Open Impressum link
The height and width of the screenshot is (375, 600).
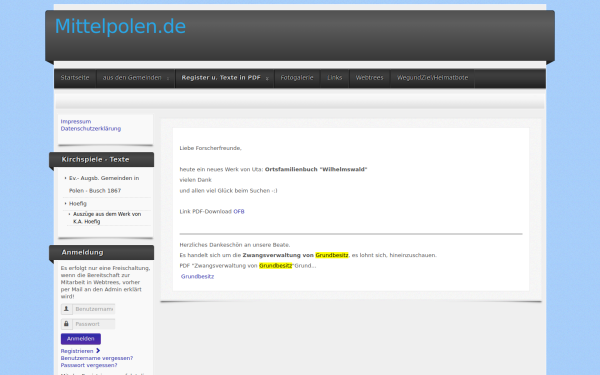[x=76, y=121]
